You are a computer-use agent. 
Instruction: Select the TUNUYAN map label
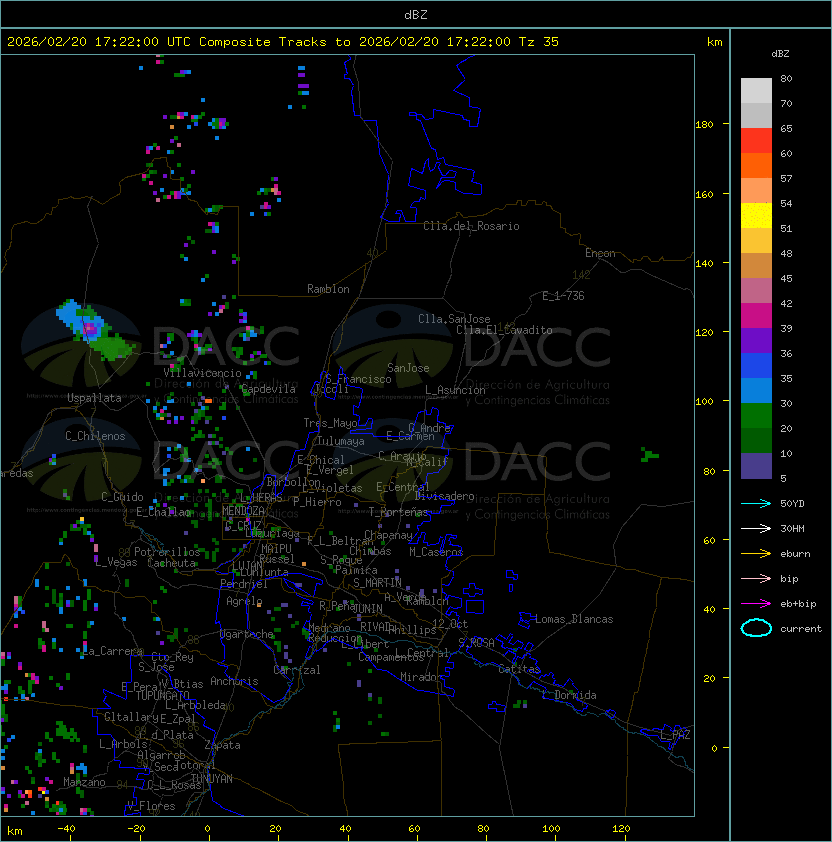212,778
